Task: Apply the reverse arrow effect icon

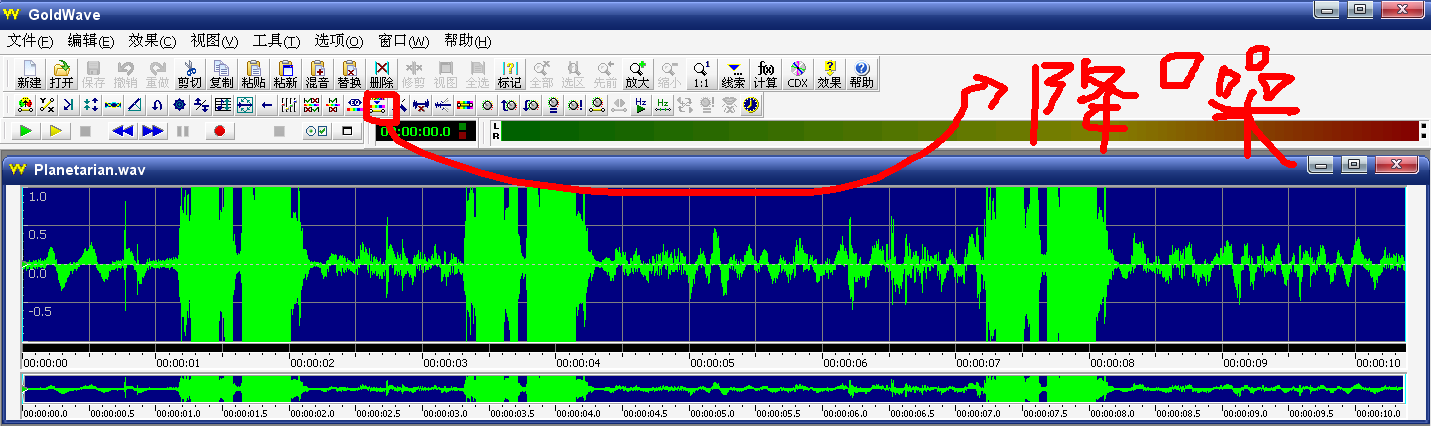Action: click(267, 104)
